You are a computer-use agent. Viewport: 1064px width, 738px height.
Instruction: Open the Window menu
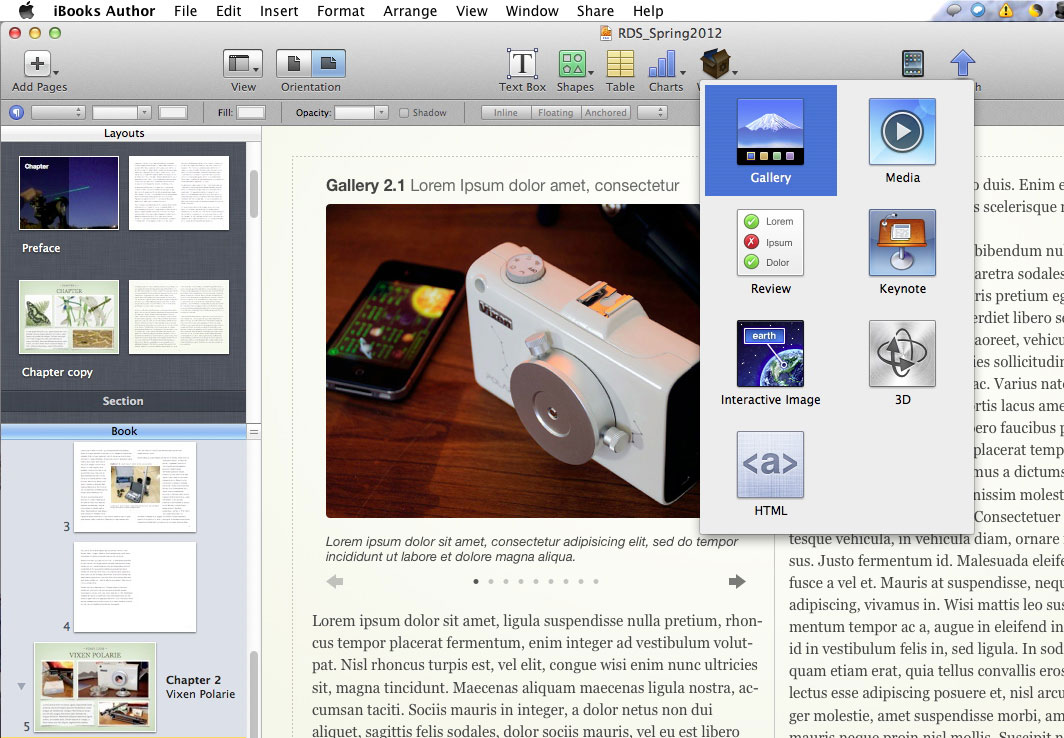point(532,11)
